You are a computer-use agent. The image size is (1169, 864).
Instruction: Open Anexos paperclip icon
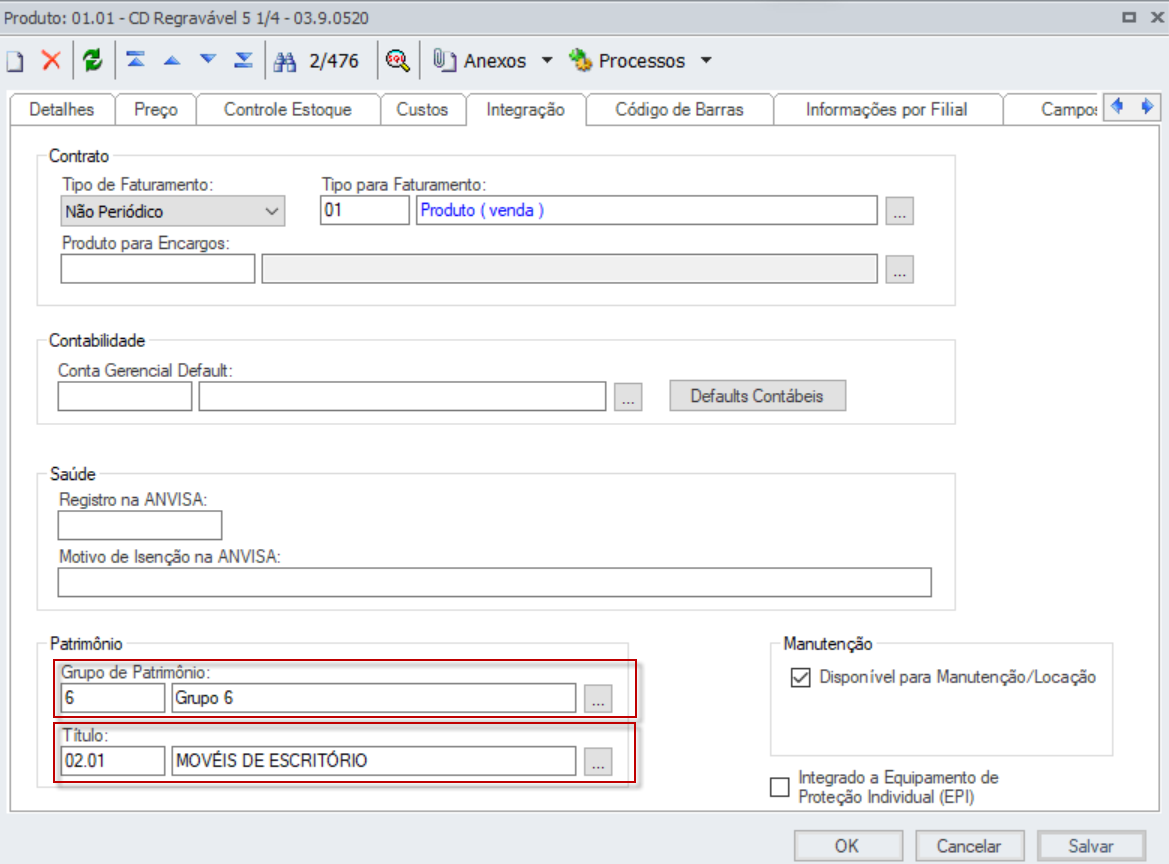pos(444,60)
